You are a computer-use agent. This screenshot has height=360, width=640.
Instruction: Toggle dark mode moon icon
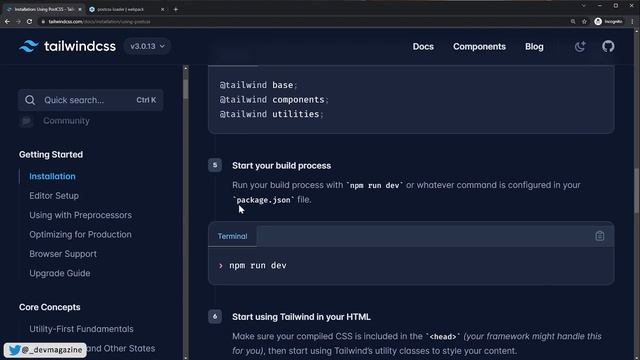(580, 47)
